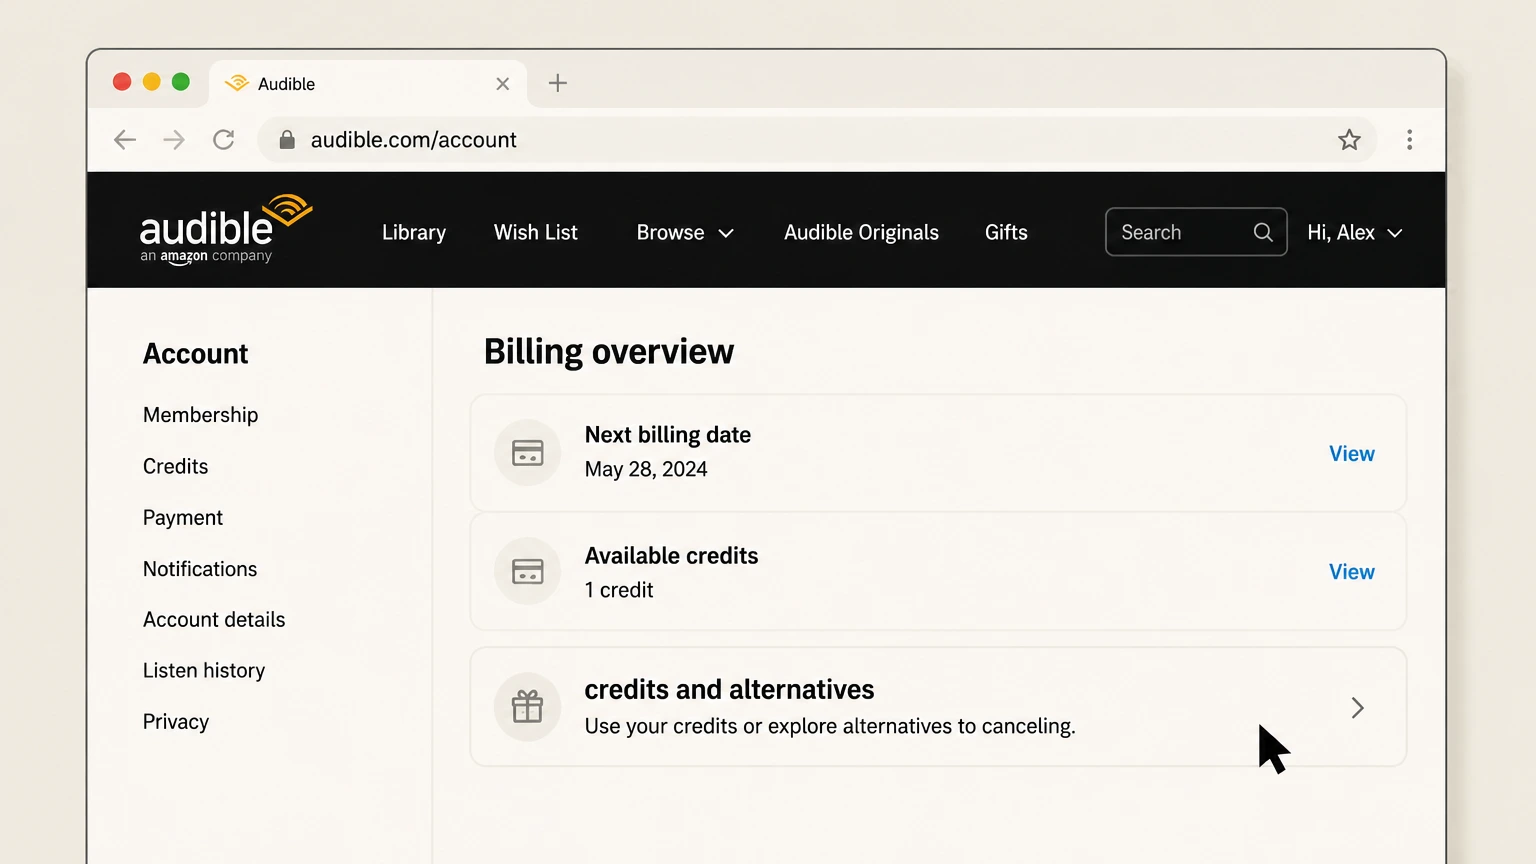This screenshot has width=1536, height=864.
Task: Open the Library nav item
Action: point(414,232)
